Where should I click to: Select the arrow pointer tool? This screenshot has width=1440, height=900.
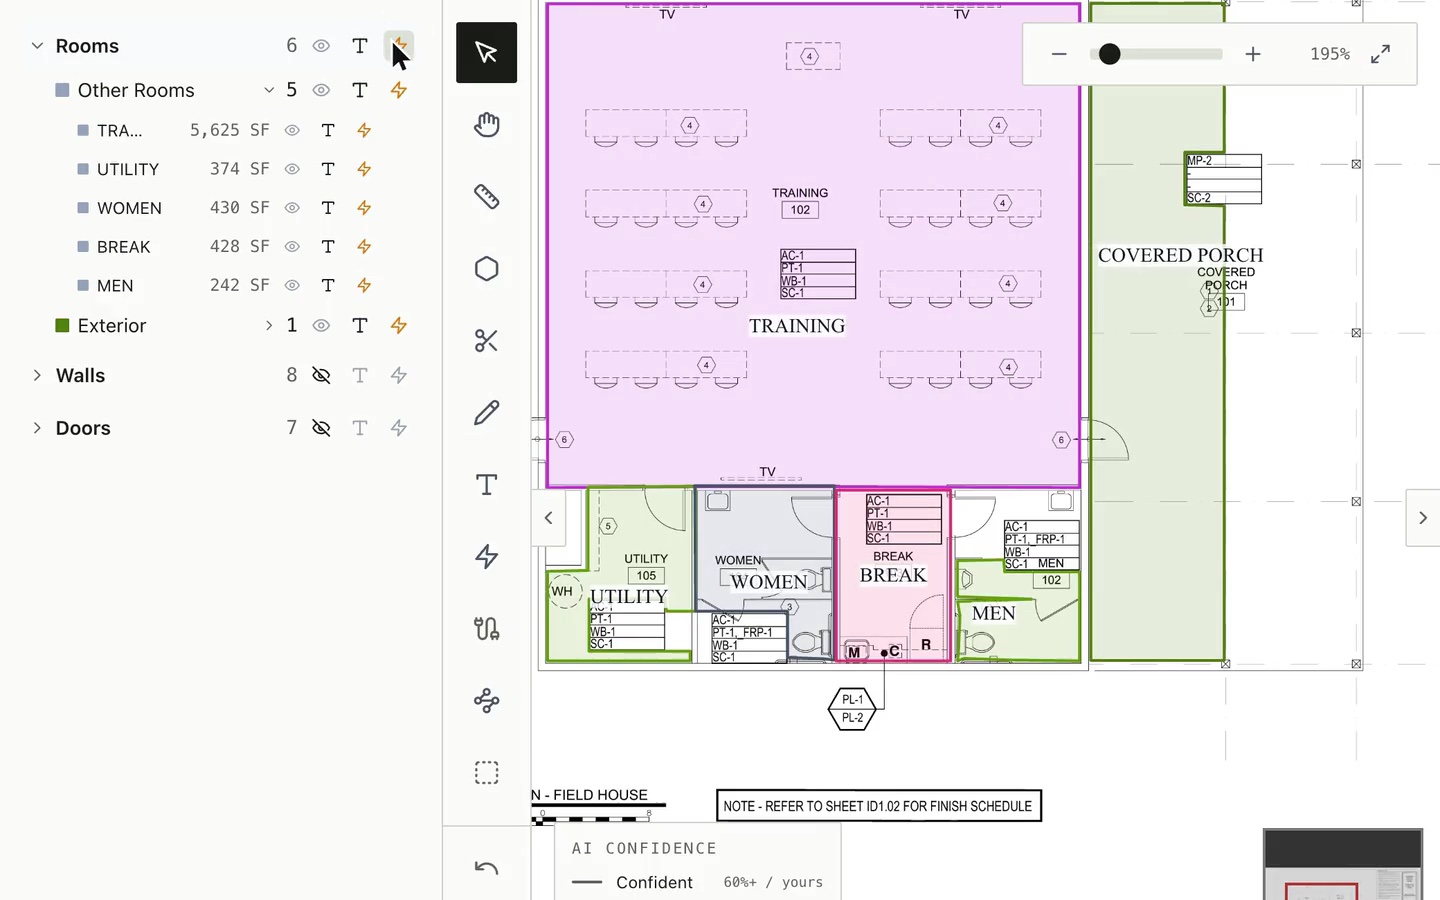coord(486,52)
